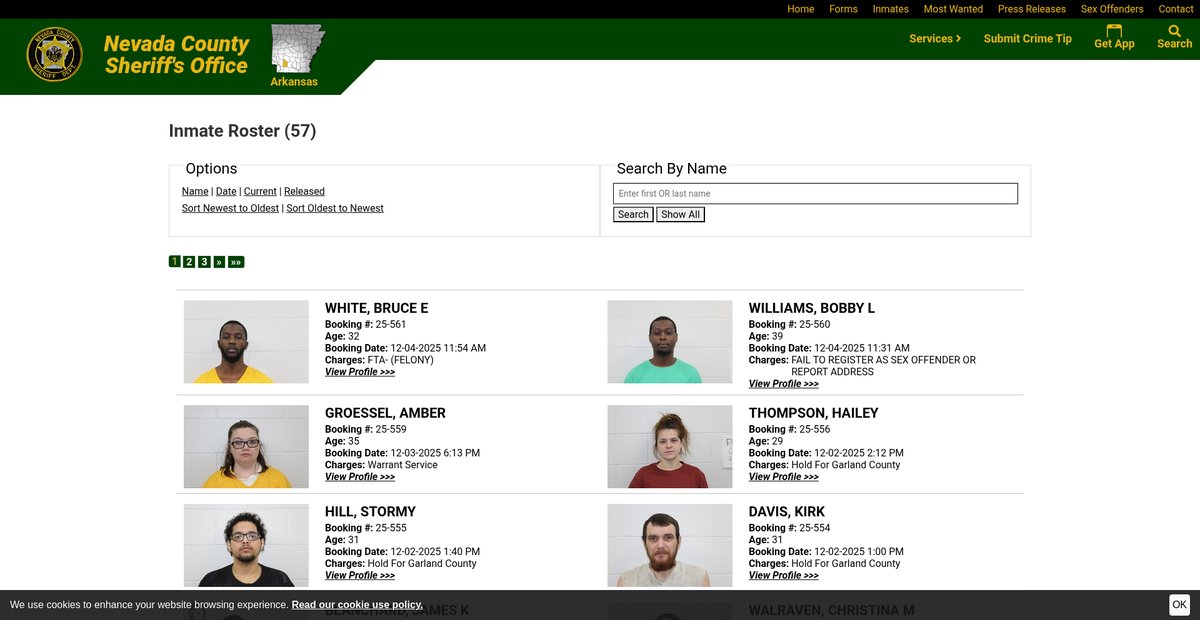Screen dimensions: 1200x620
Task: Open Read our cookie use policy link
Action: pos(357,605)
